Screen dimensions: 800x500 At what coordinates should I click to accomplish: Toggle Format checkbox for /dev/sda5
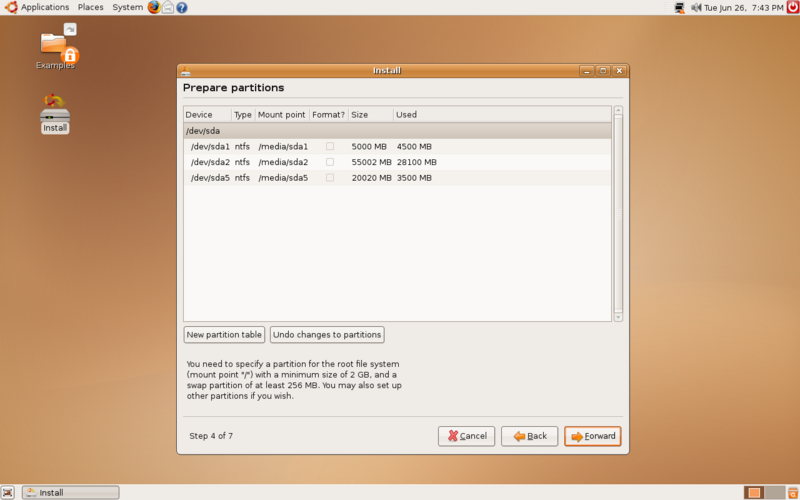click(x=330, y=178)
